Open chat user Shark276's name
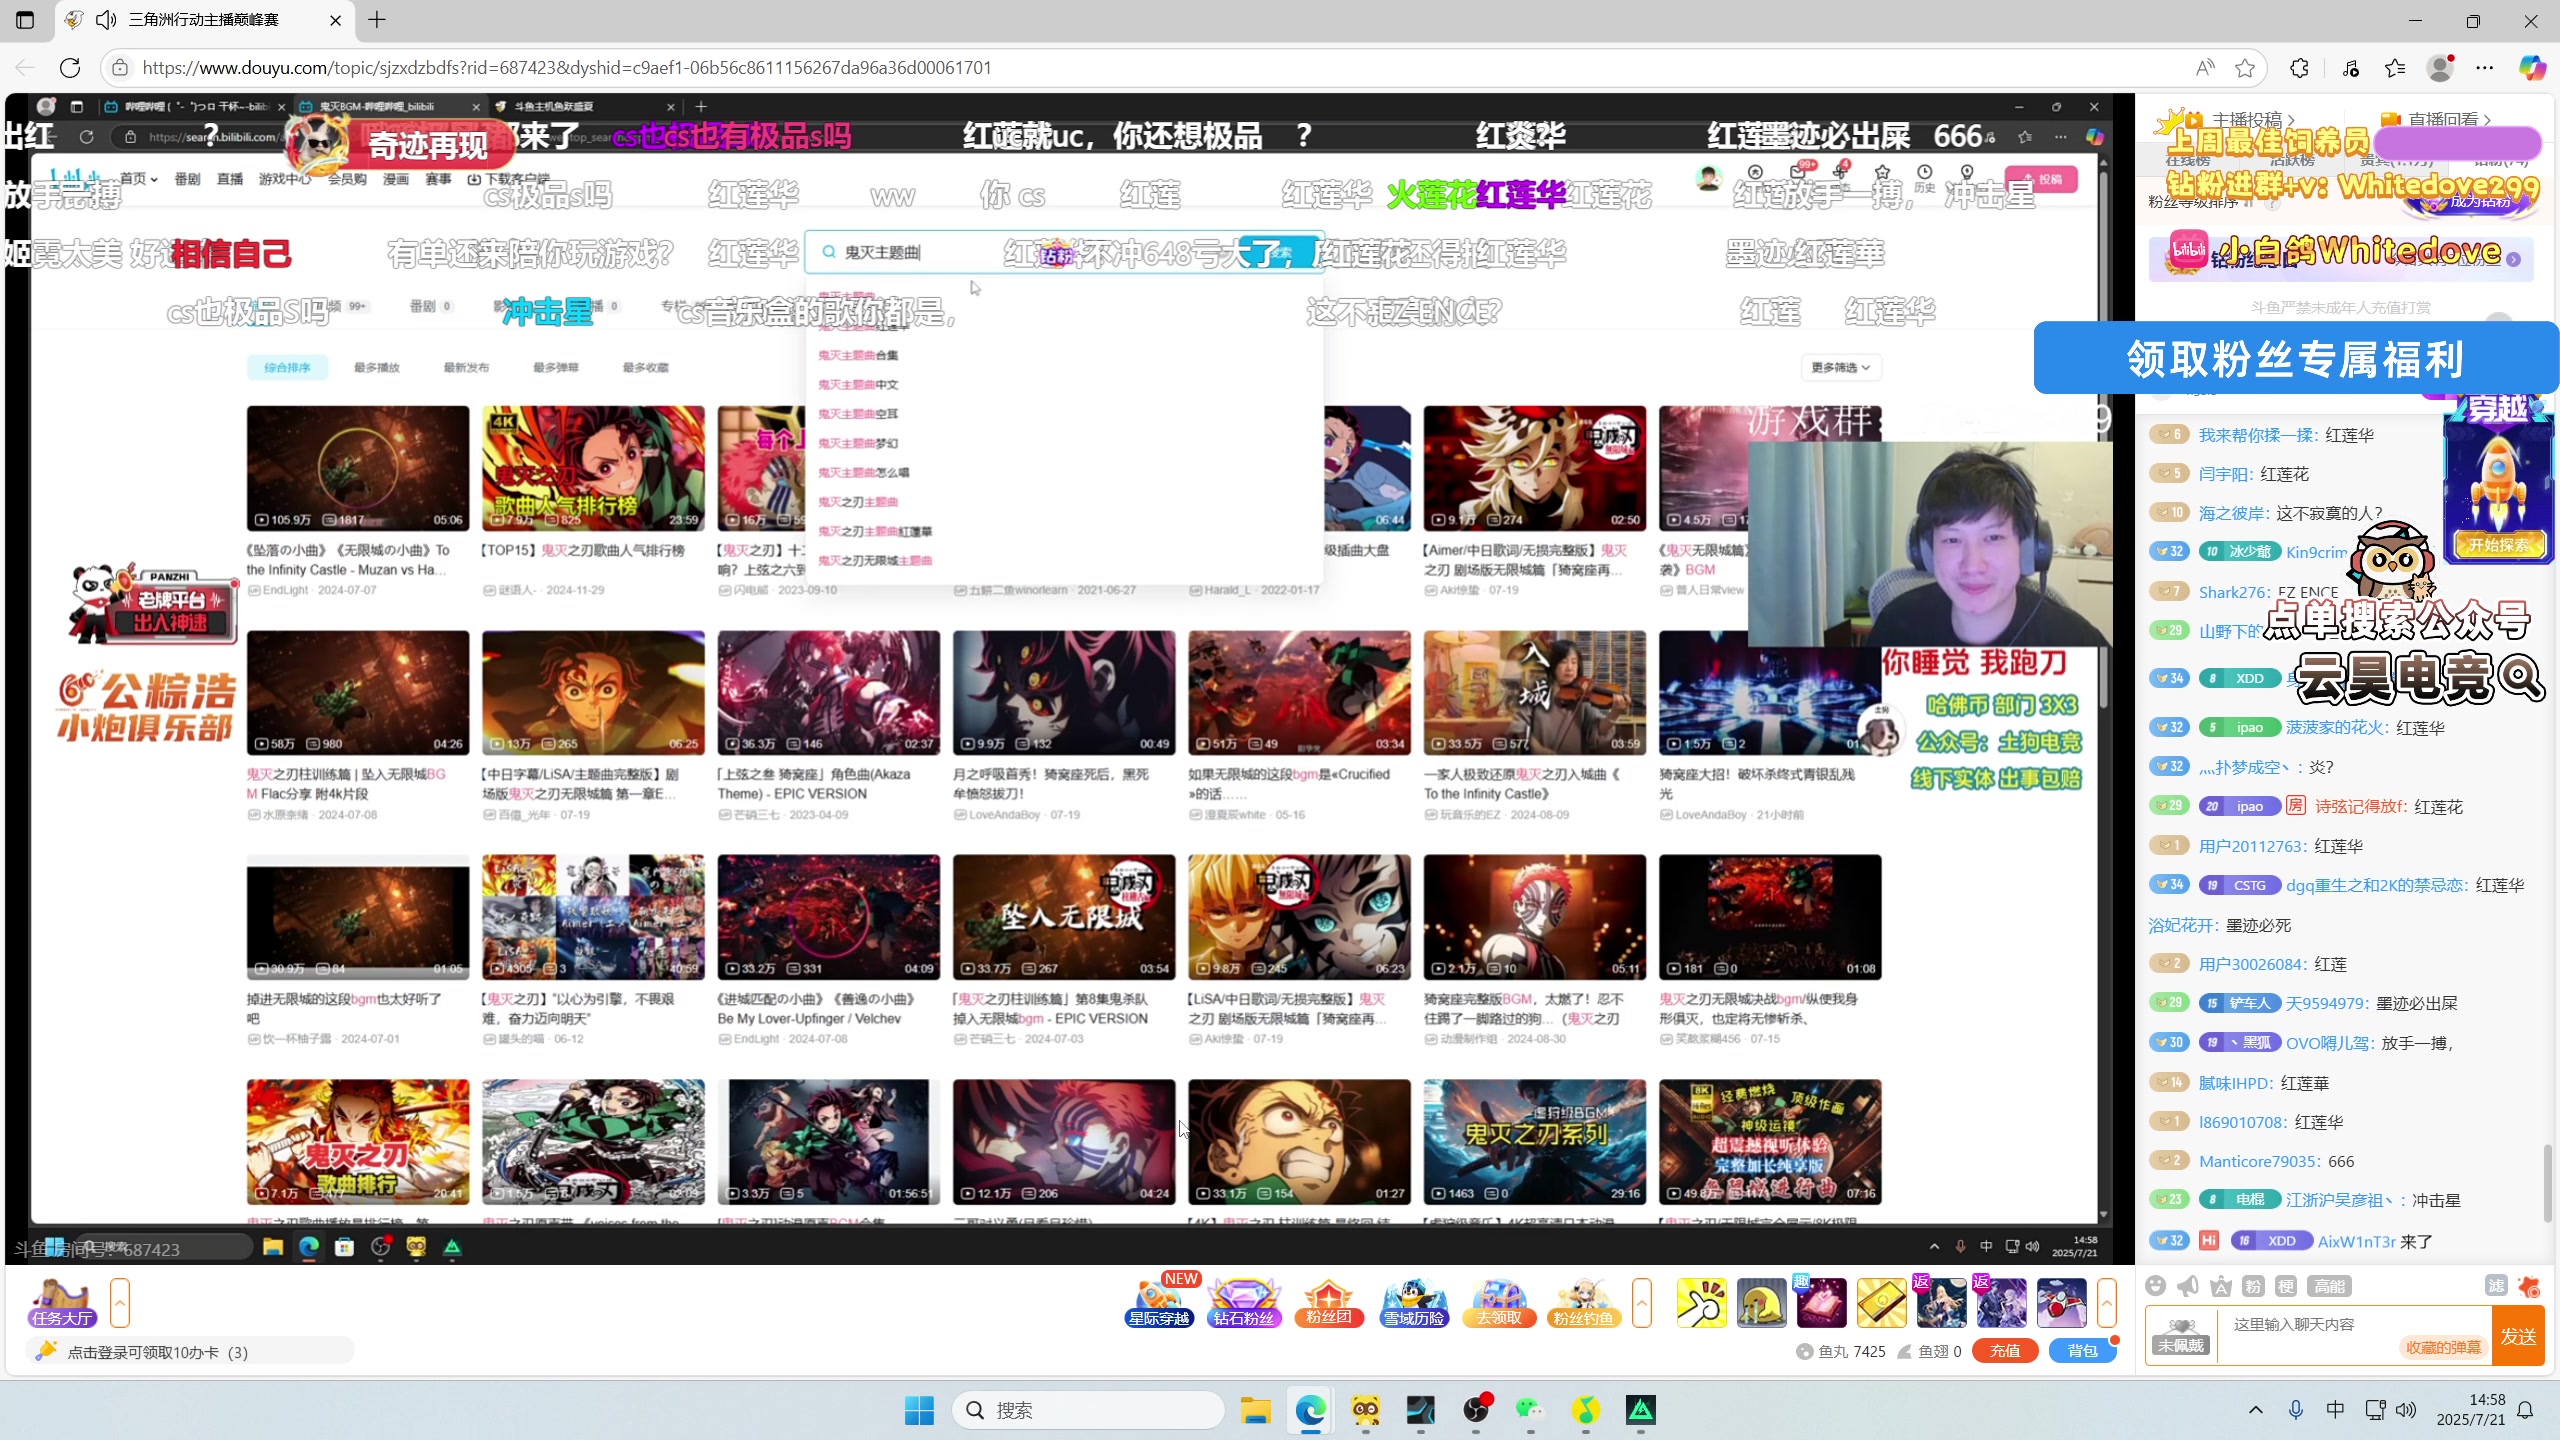Viewport: 2560px width, 1440px height. [x=2234, y=592]
